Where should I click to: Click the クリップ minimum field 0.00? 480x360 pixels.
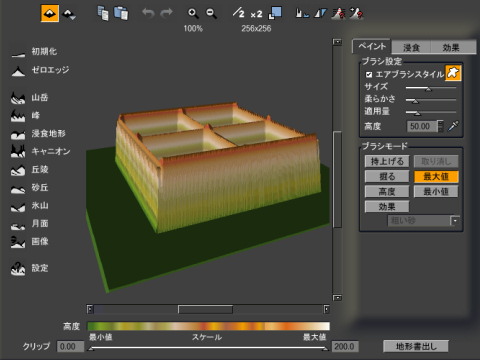click(70, 347)
